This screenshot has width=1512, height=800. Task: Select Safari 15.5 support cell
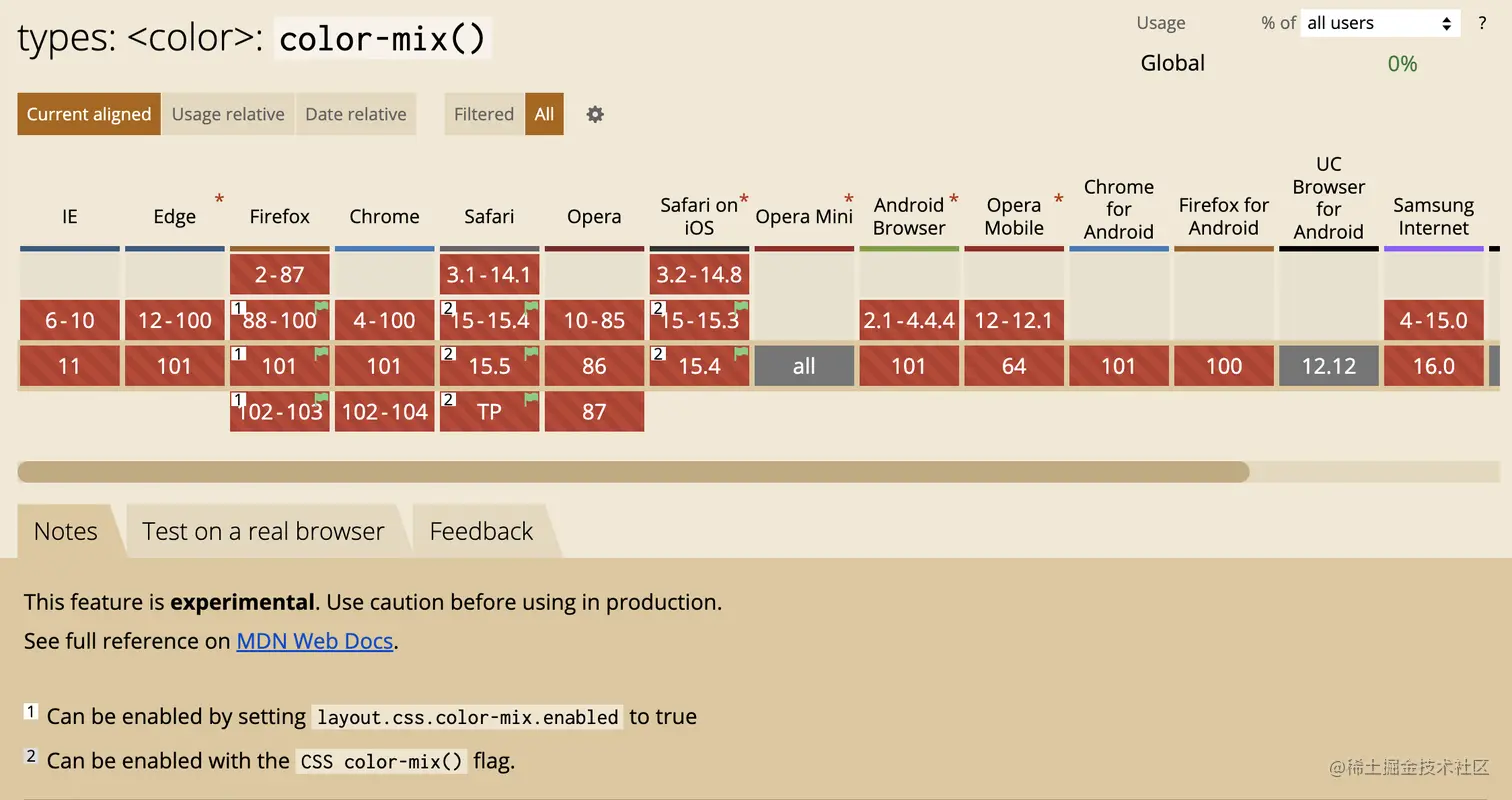[x=489, y=366]
